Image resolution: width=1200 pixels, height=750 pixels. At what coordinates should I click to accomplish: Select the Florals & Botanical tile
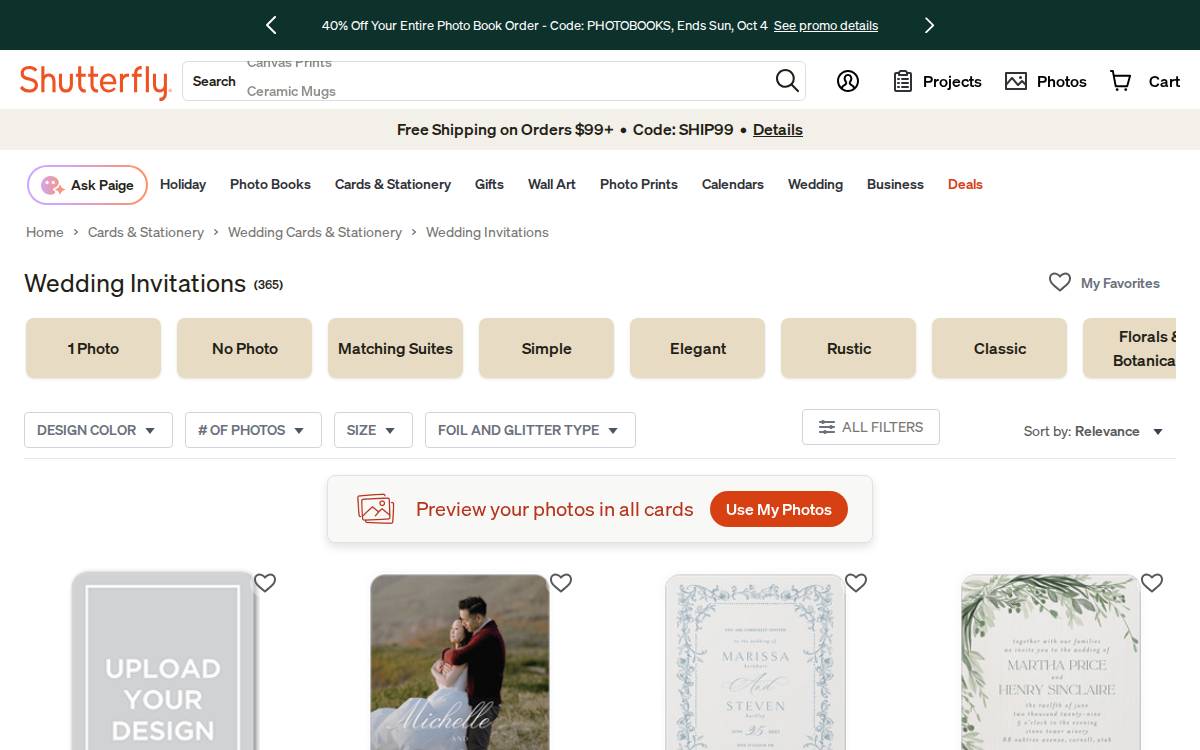(1130, 348)
